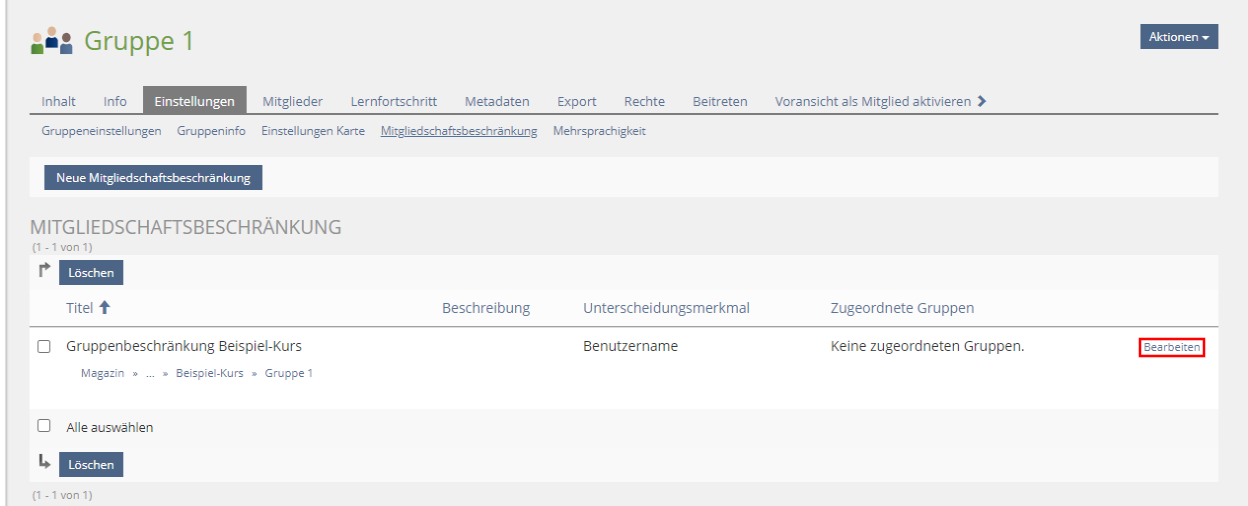Expand the breadcrumb ellipsis after Magazin
Image resolution: width=1248 pixels, height=506 pixels.
click(150, 373)
